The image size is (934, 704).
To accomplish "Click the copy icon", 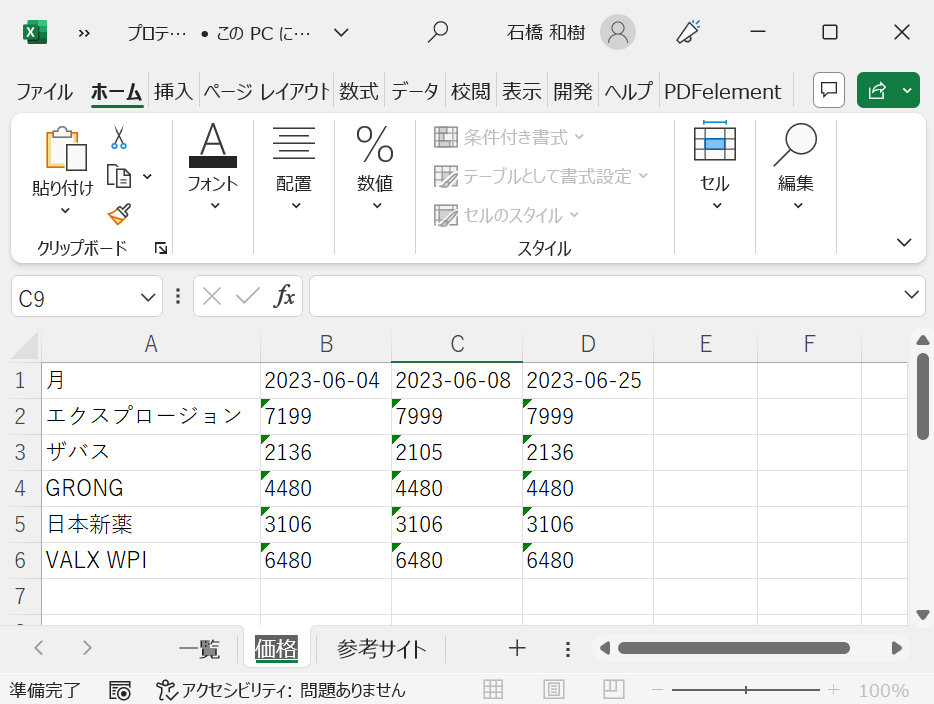I will [119, 176].
